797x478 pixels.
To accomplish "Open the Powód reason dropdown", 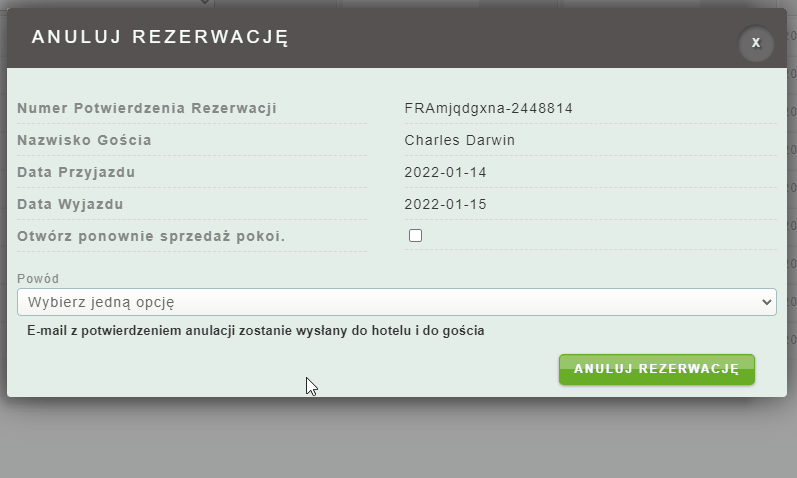I will [396, 302].
